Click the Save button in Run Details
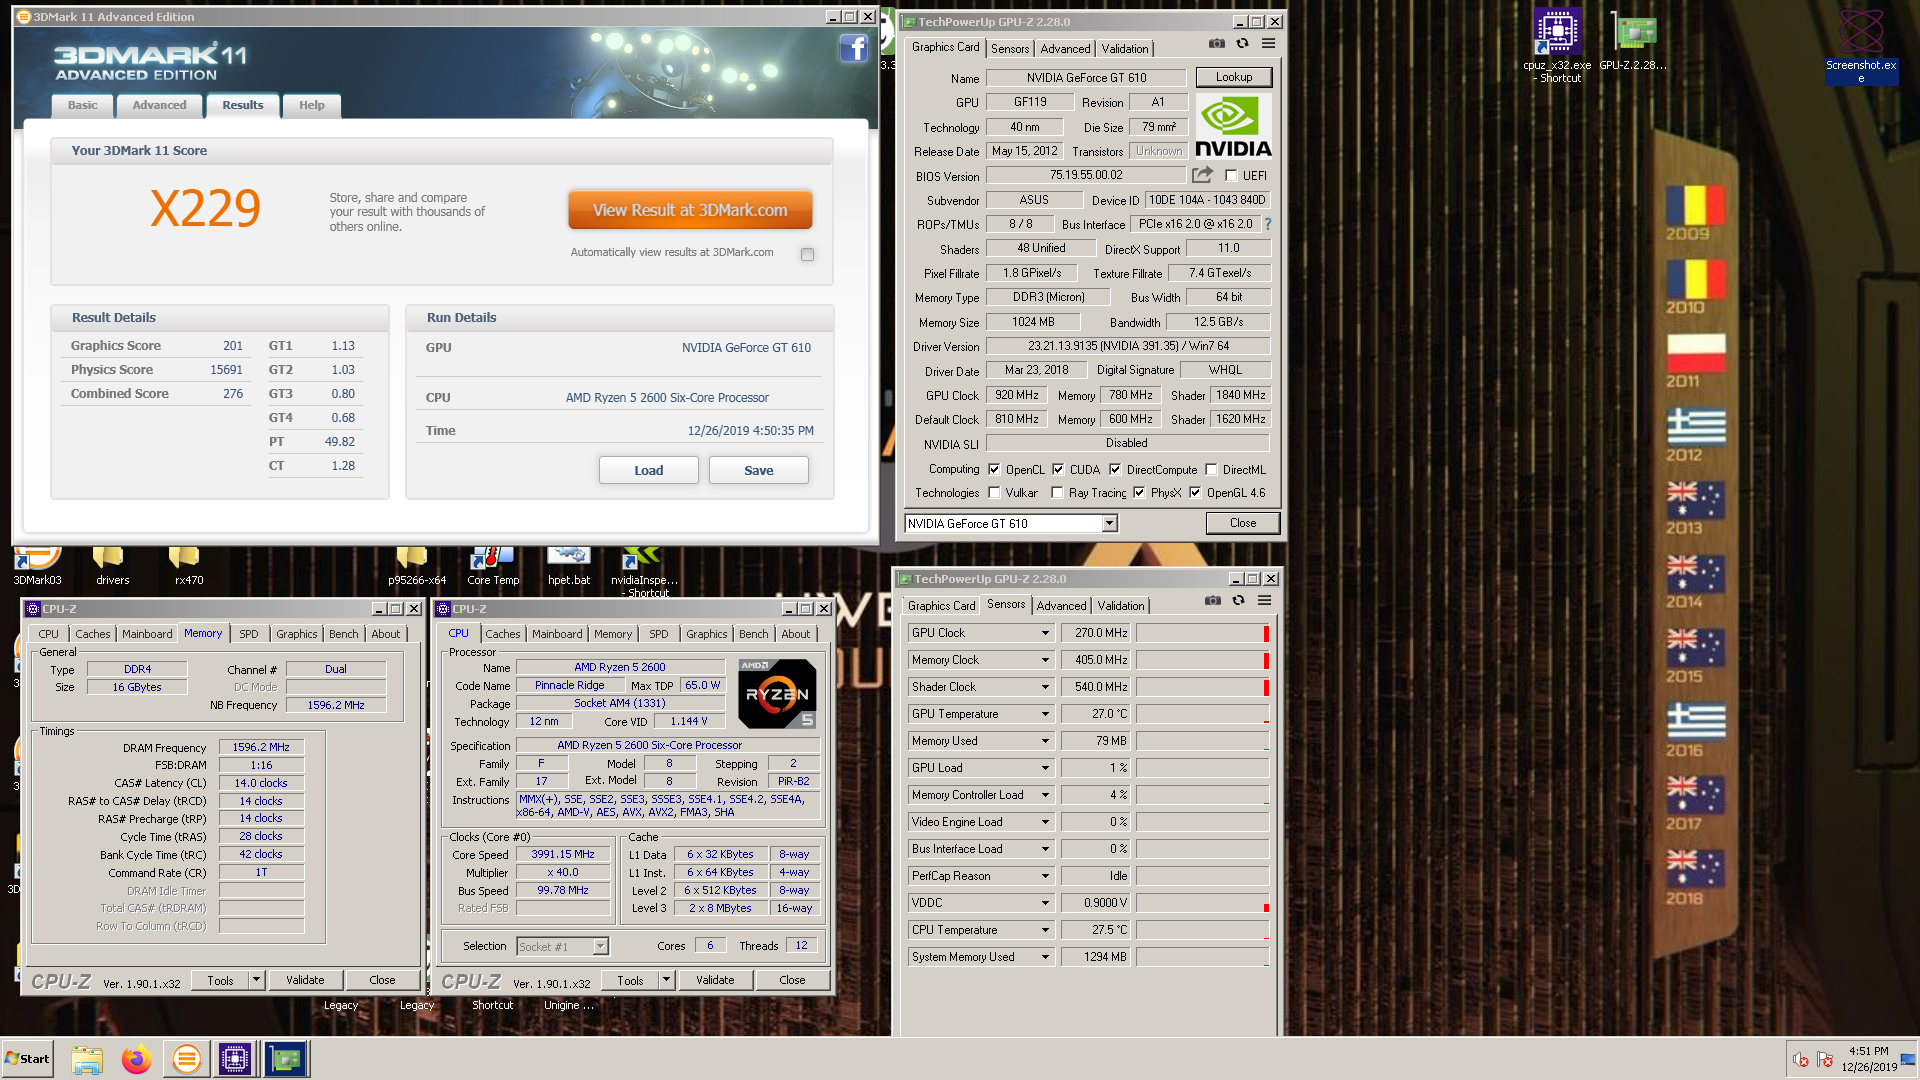 click(758, 470)
